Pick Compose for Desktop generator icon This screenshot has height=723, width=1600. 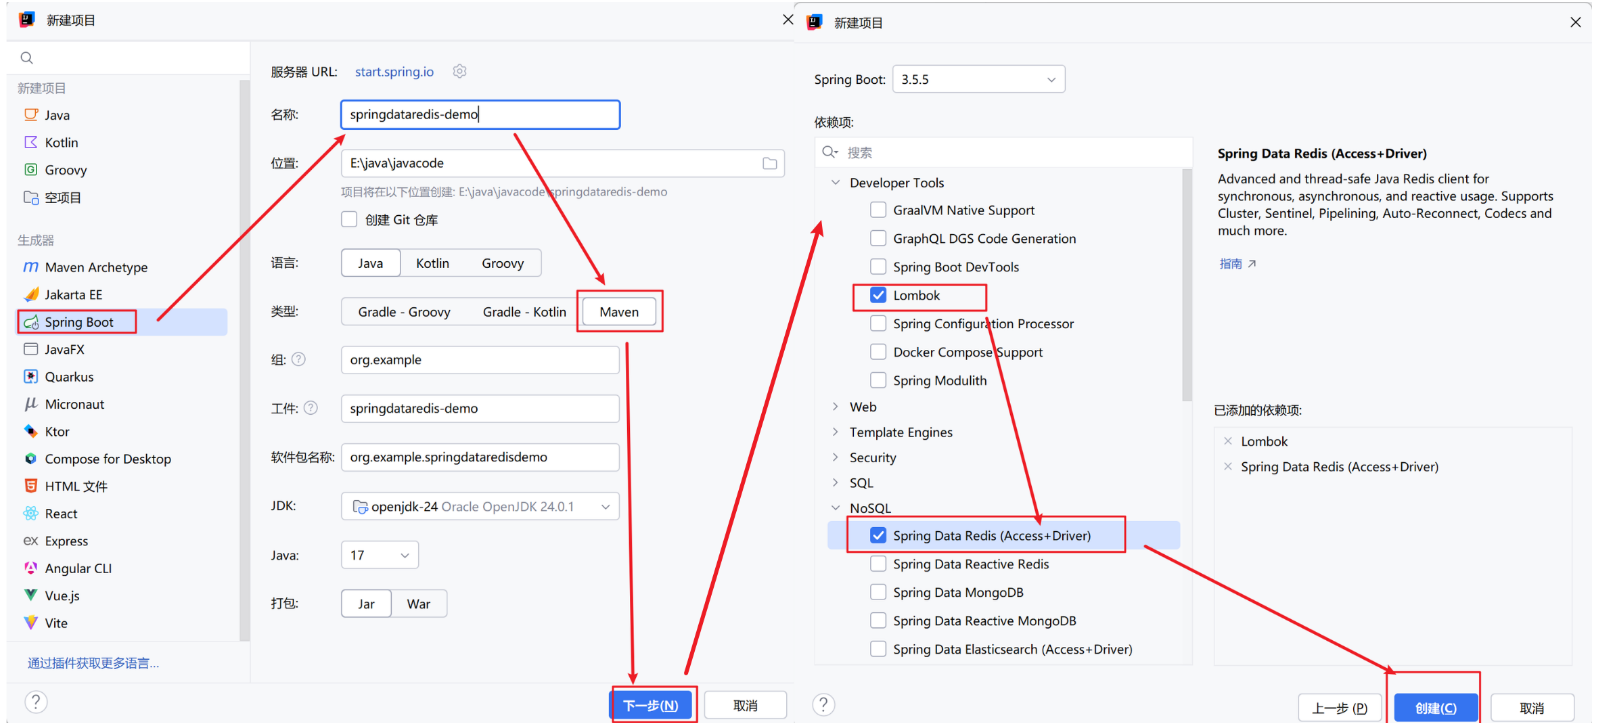click(x=31, y=459)
